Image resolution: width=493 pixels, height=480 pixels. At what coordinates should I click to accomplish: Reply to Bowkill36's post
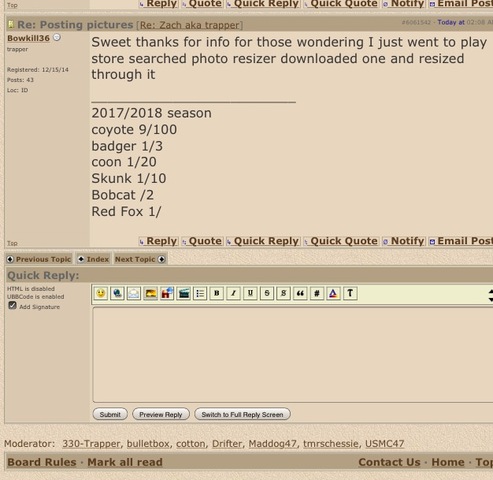158,241
